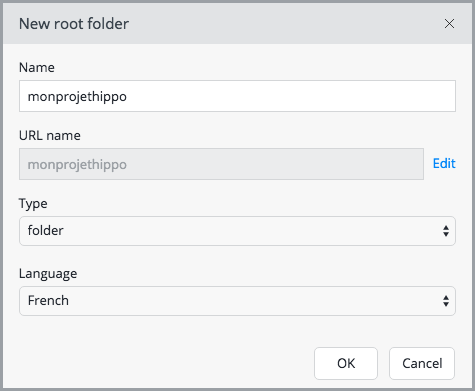Open the Language dropdown showing French
The width and height of the screenshot is (475, 391).
[237, 301]
